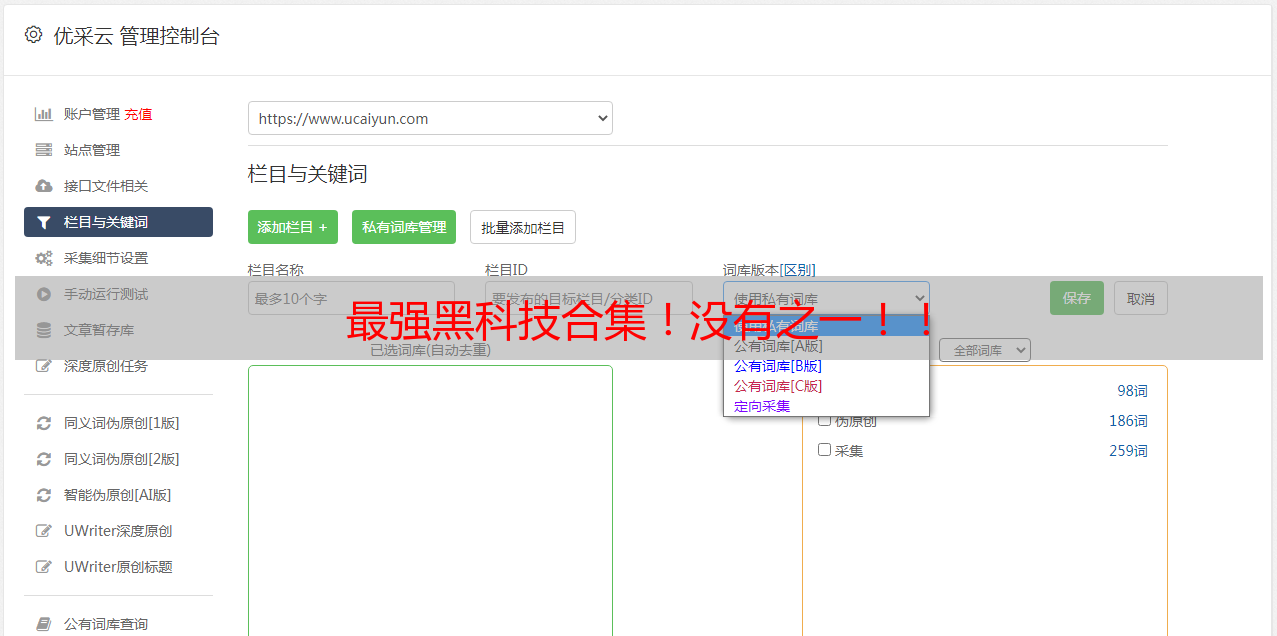This screenshot has width=1277, height=636.
Task: Click the 186词 count
Action: [1128, 421]
